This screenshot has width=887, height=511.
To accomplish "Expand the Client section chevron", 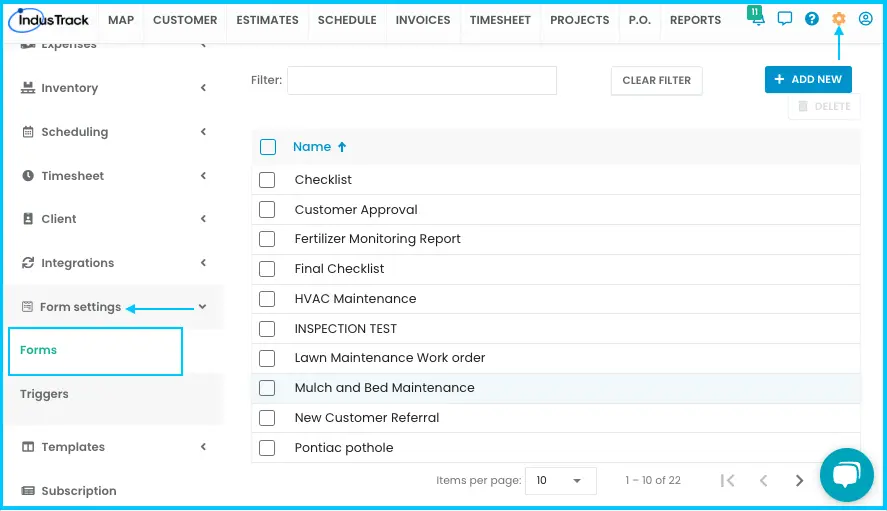I will 203,219.
